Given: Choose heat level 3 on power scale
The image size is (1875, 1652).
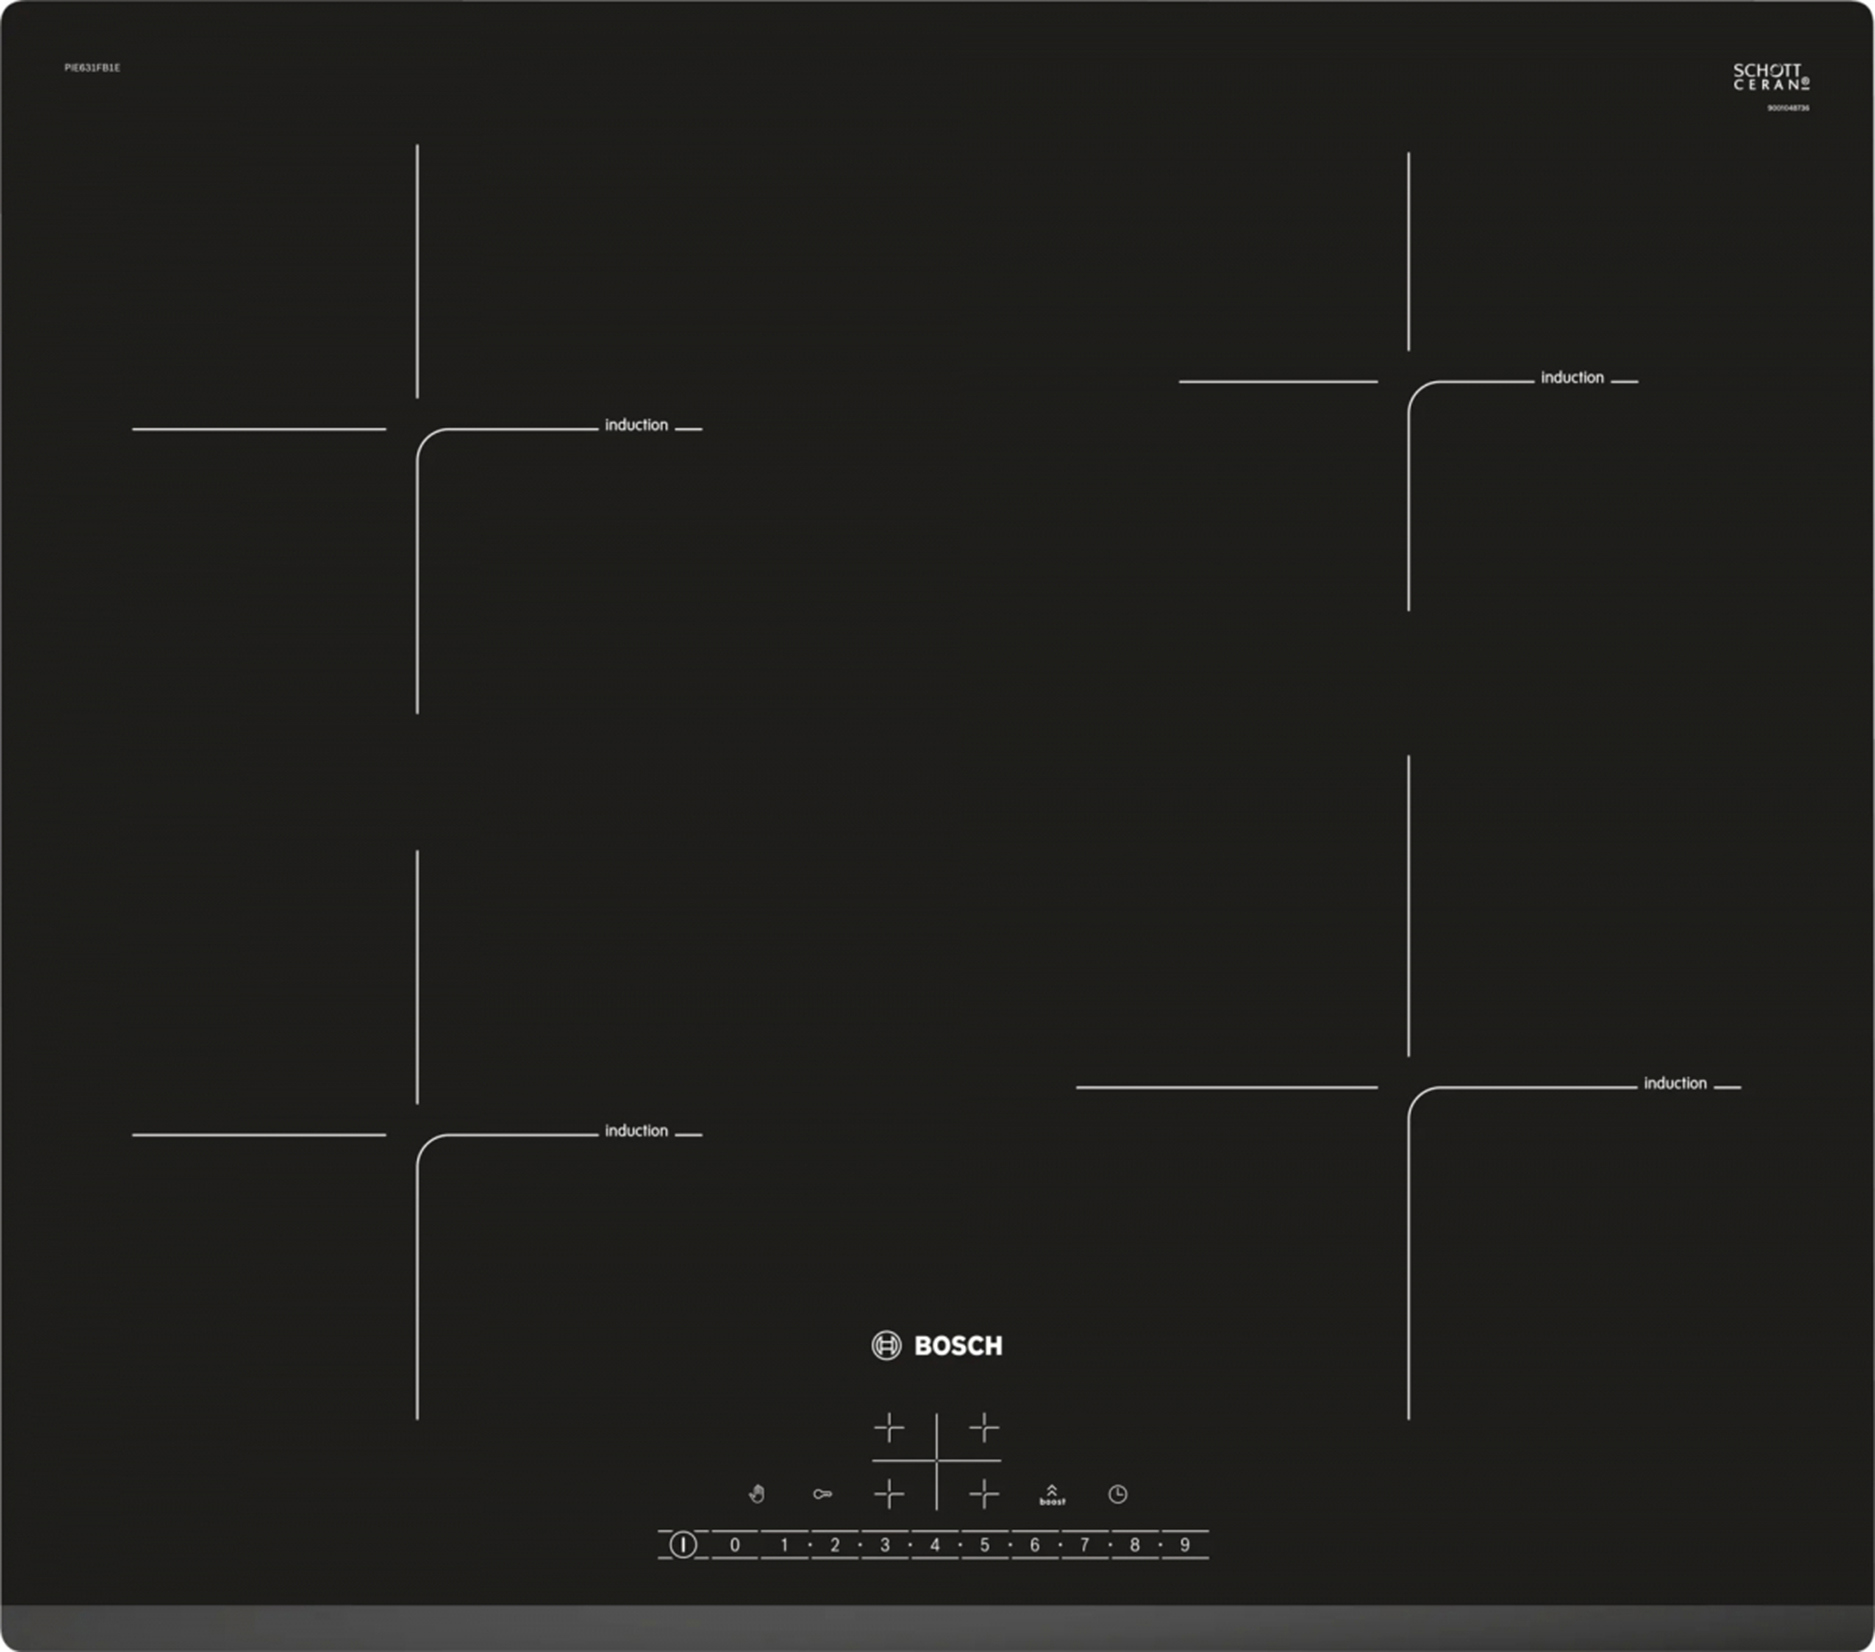Looking at the screenshot, I should [885, 1545].
